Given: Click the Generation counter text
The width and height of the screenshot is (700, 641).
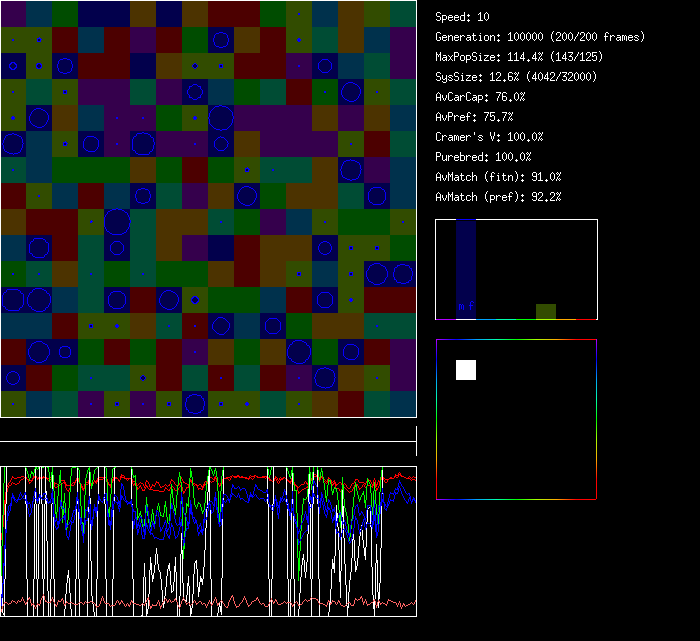Looking at the screenshot, I should click(x=540, y=37).
